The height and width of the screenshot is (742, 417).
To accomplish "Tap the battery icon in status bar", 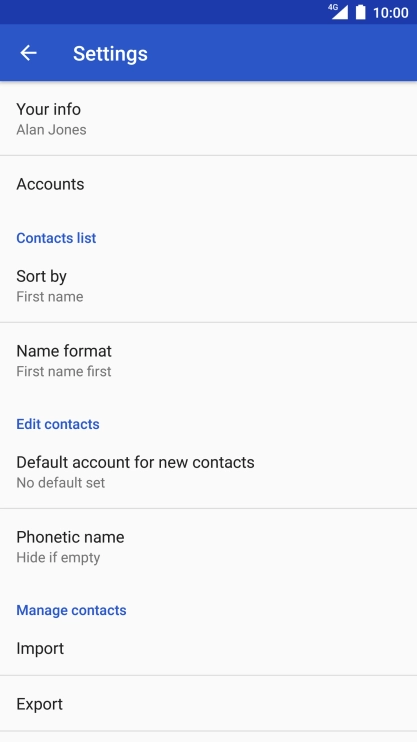I will [x=361, y=12].
